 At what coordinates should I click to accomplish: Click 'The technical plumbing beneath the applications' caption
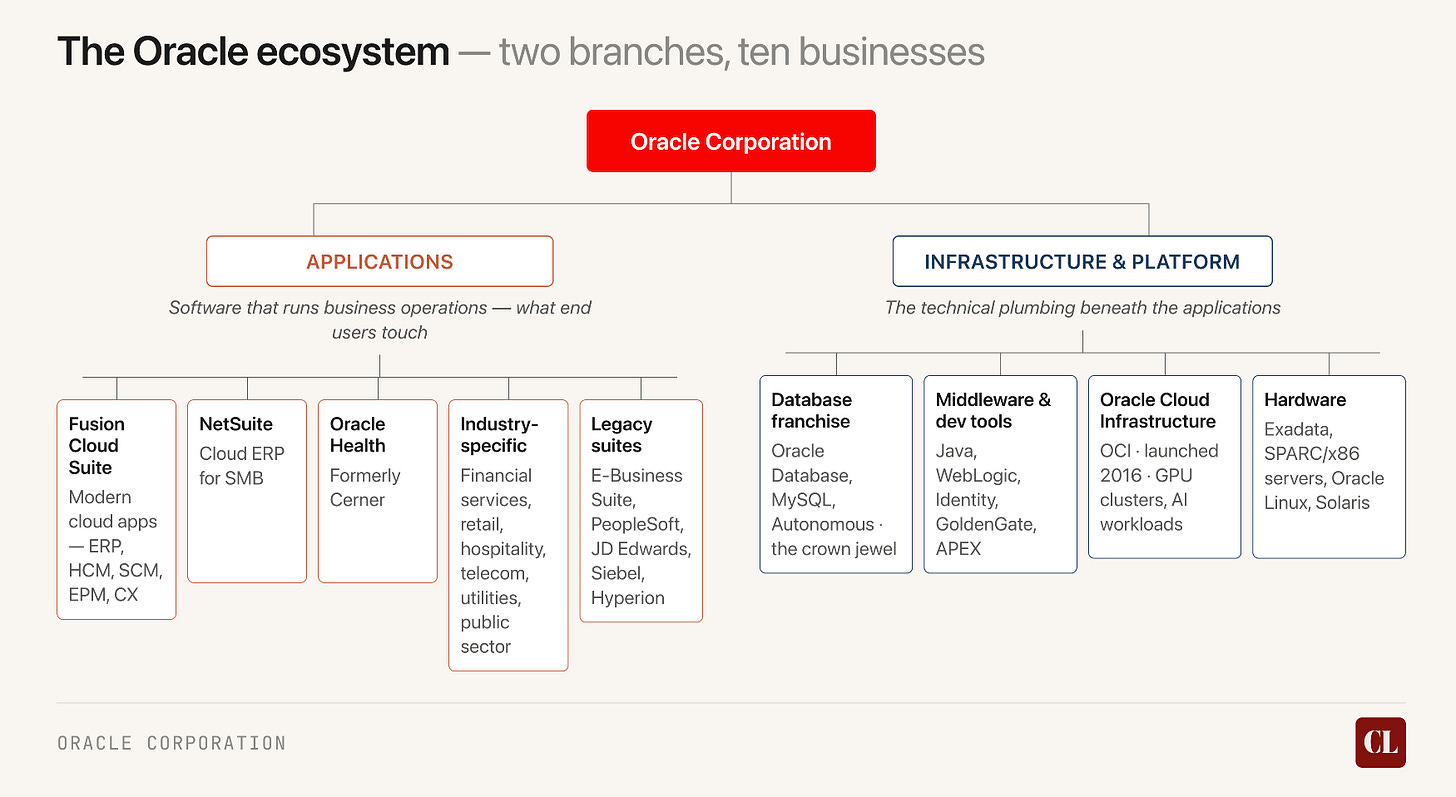1082,308
